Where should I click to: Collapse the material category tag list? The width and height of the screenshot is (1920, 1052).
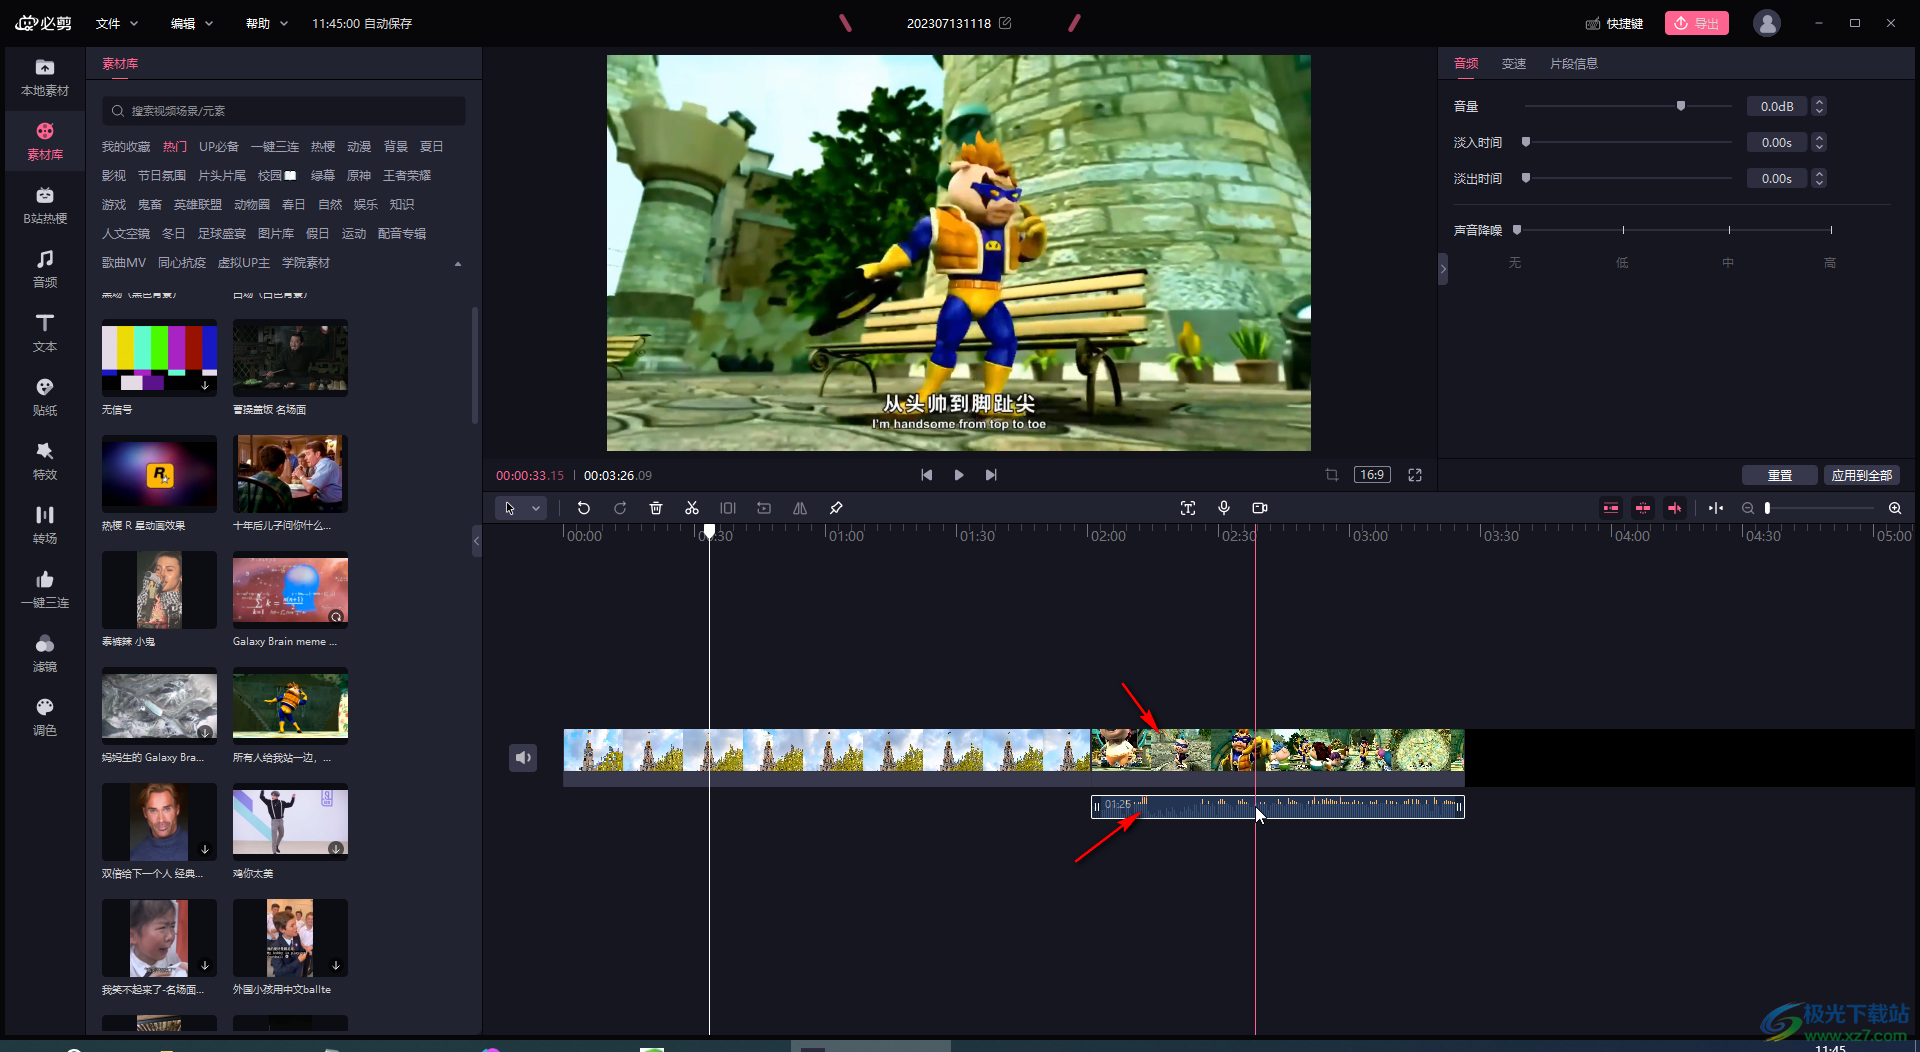[458, 264]
